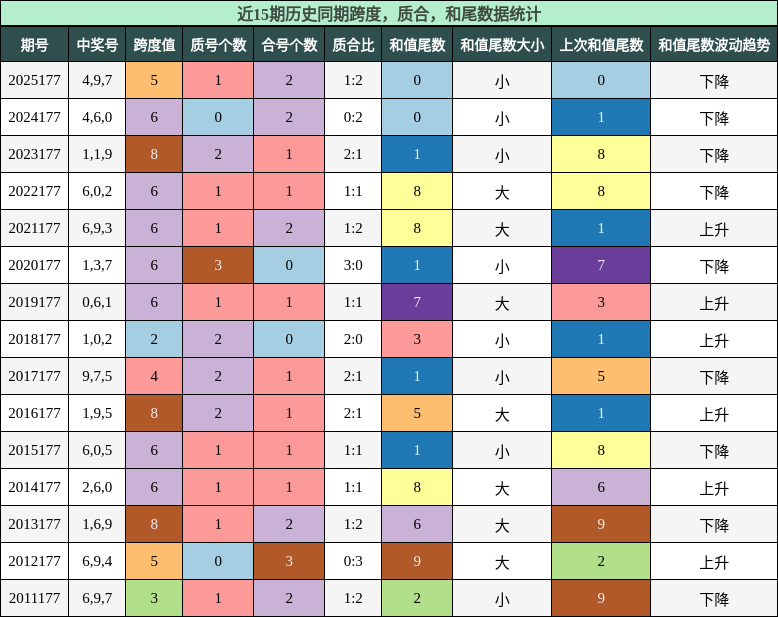This screenshot has width=778, height=617.
Task: Select period cell 2014177
Action: pyautogui.click(x=34, y=487)
